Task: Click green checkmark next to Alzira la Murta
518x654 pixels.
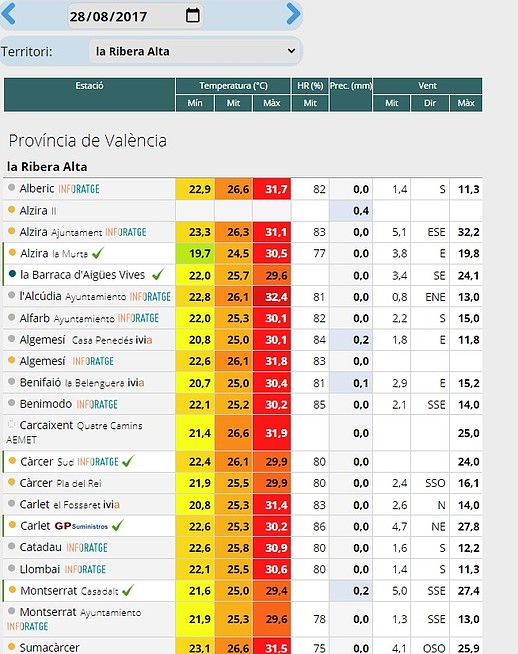Action: [98, 253]
